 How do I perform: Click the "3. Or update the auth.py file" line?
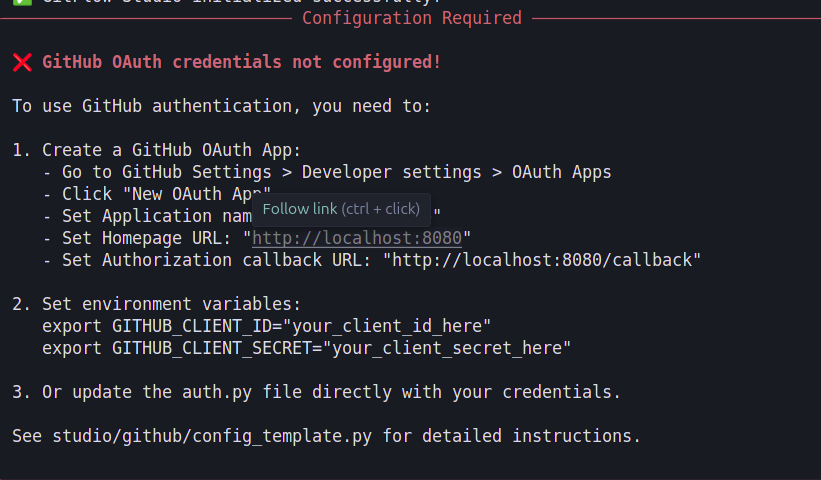click(x=316, y=392)
